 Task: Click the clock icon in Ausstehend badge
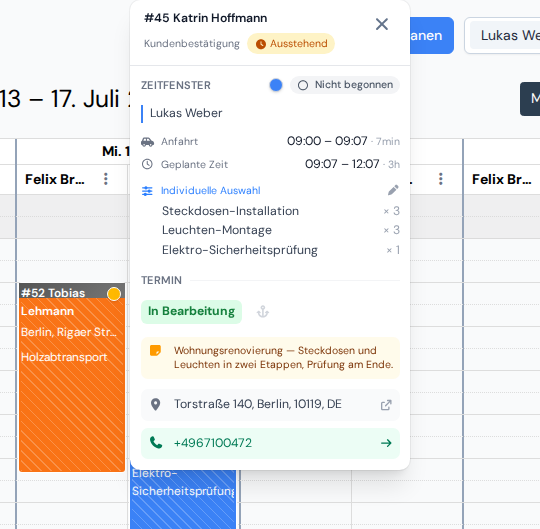coord(261,44)
